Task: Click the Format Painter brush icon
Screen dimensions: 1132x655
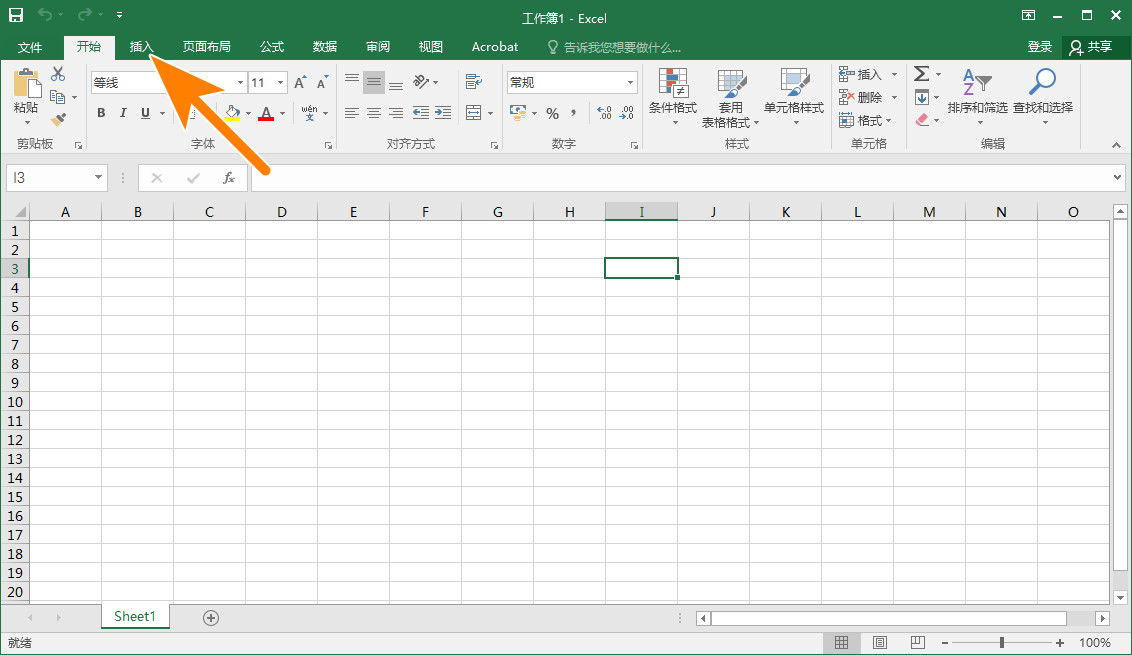Action: coord(58,120)
